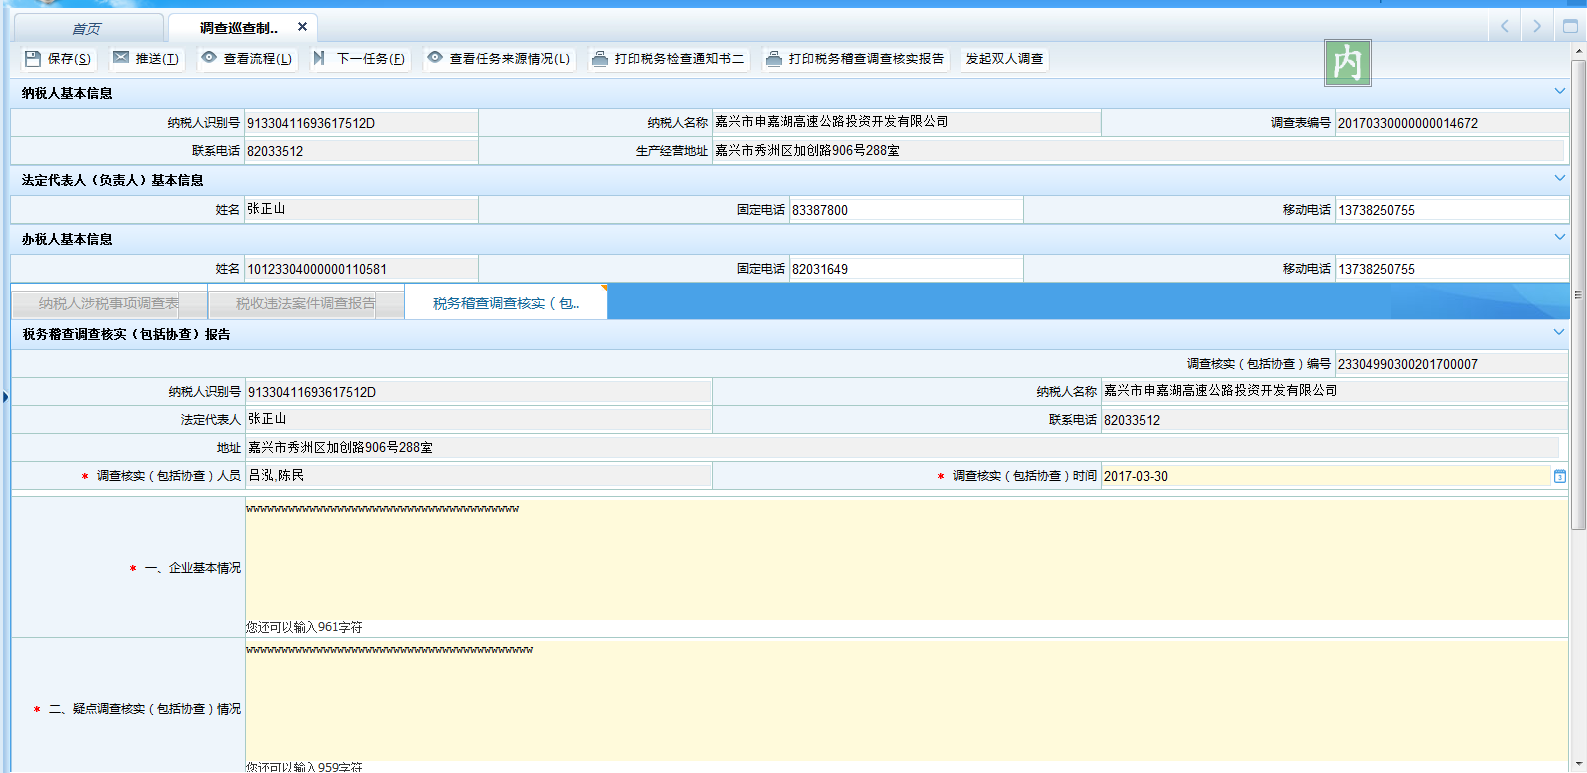
Task: Click the 发起双人调查 button
Action: pos(1004,59)
